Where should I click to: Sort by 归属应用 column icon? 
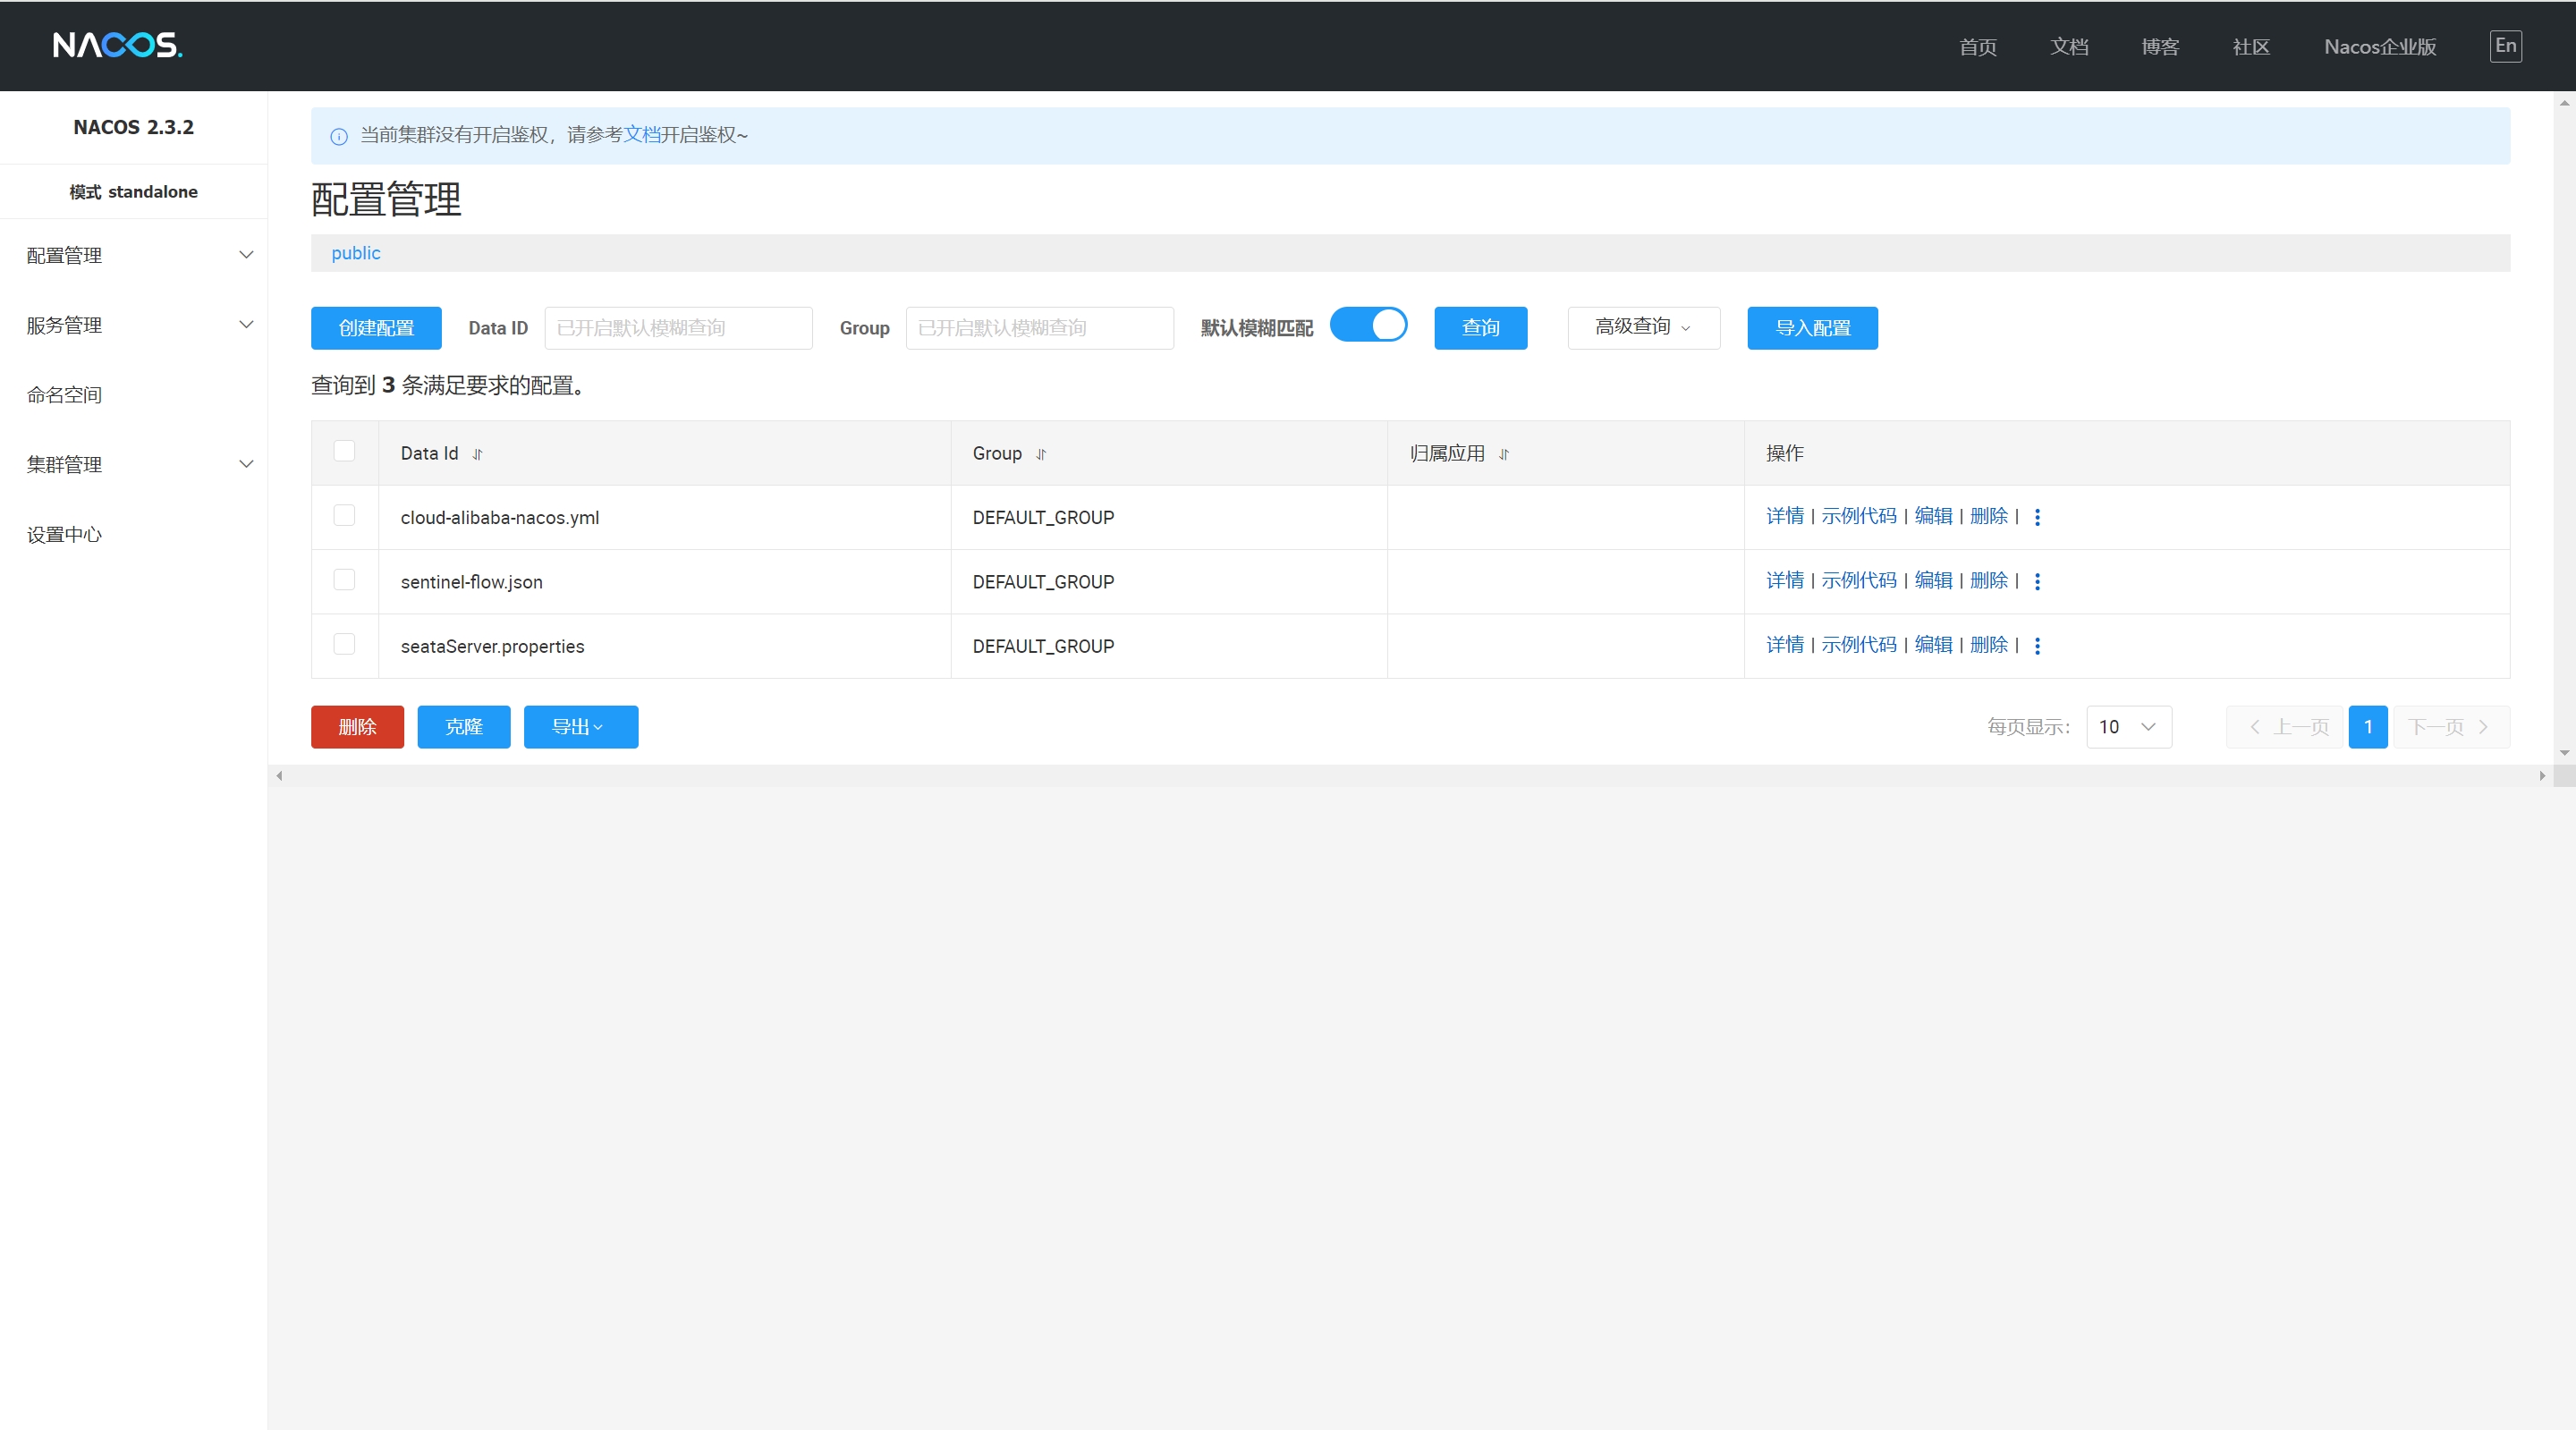coord(1504,454)
